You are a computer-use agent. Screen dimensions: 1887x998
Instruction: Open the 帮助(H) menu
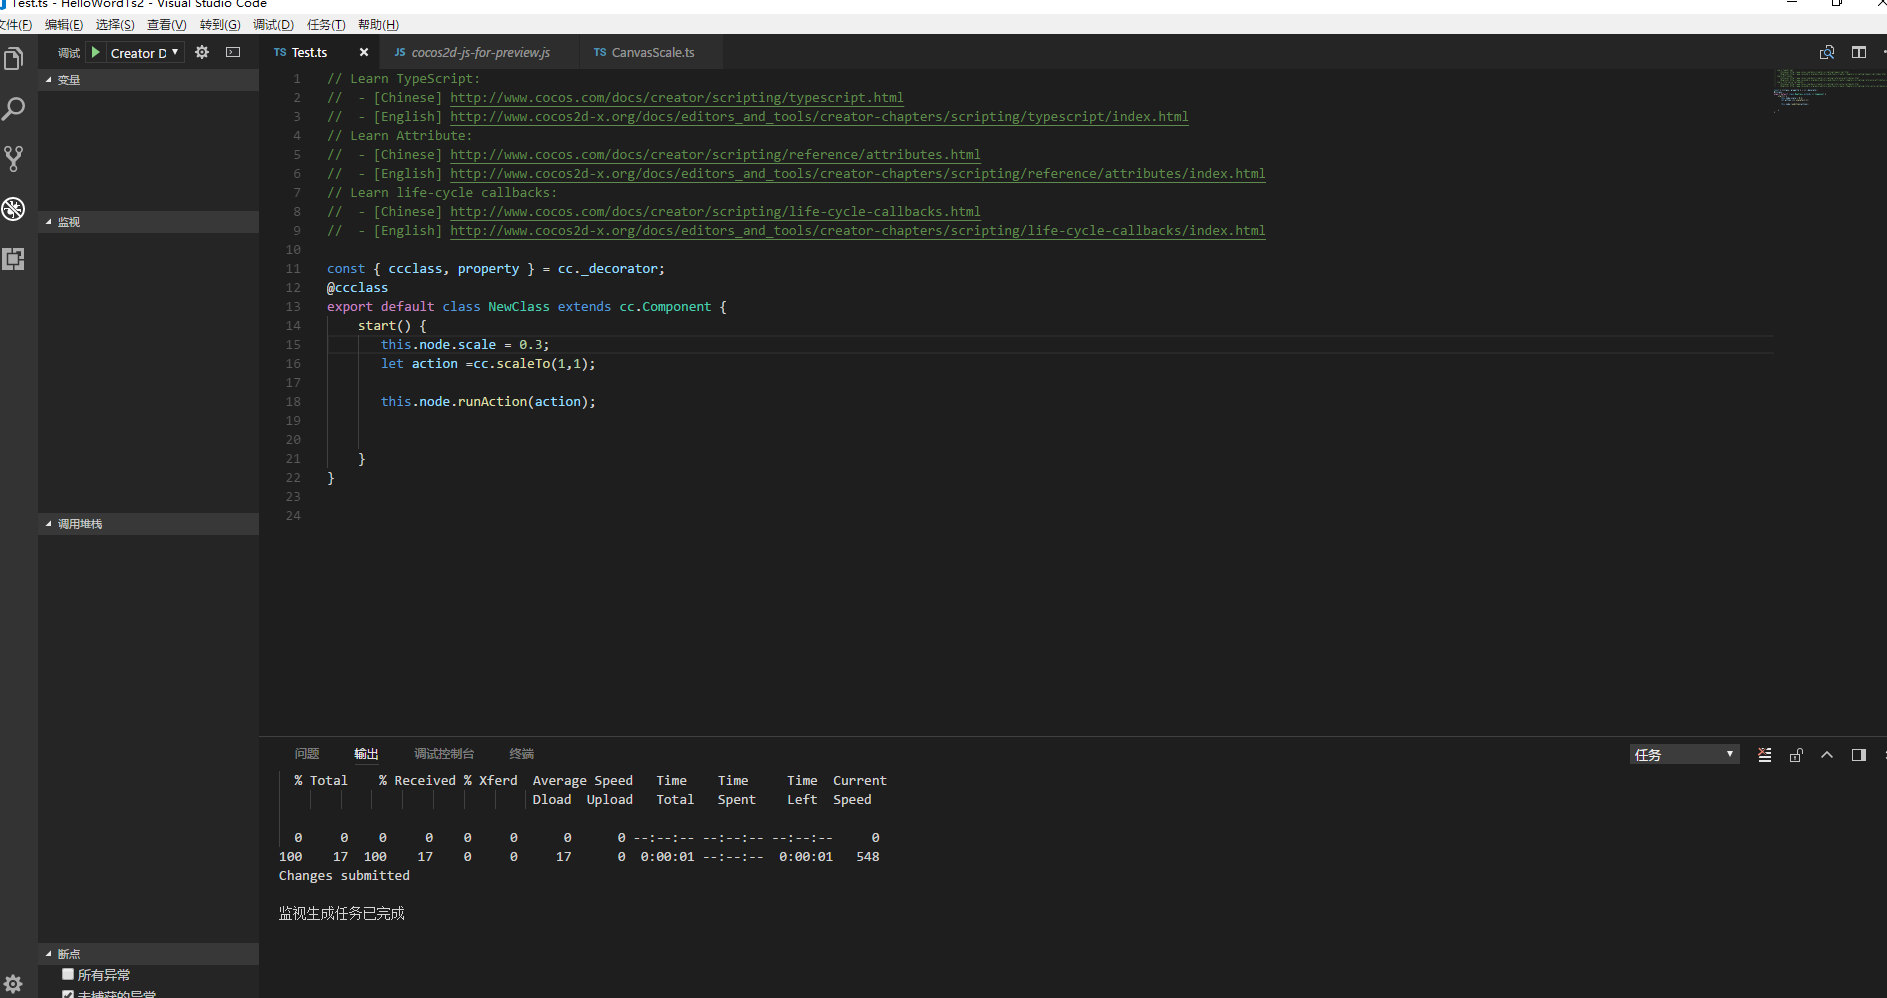pyautogui.click(x=378, y=25)
